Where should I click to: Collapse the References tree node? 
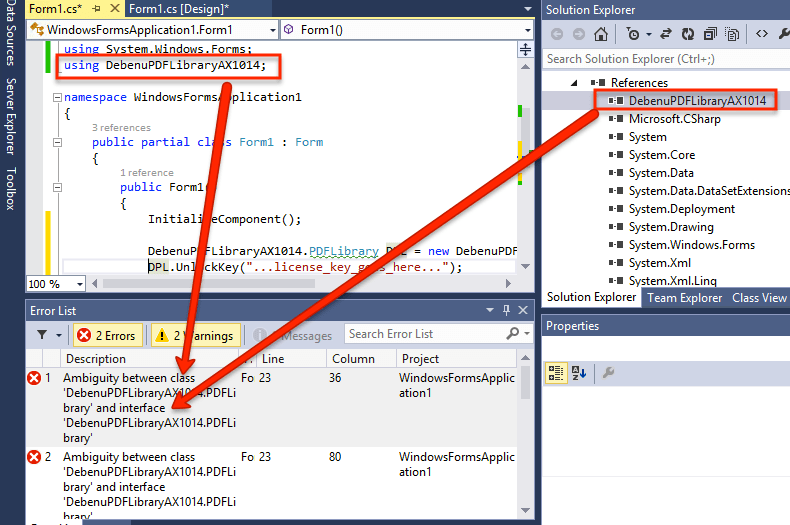pyautogui.click(x=574, y=83)
